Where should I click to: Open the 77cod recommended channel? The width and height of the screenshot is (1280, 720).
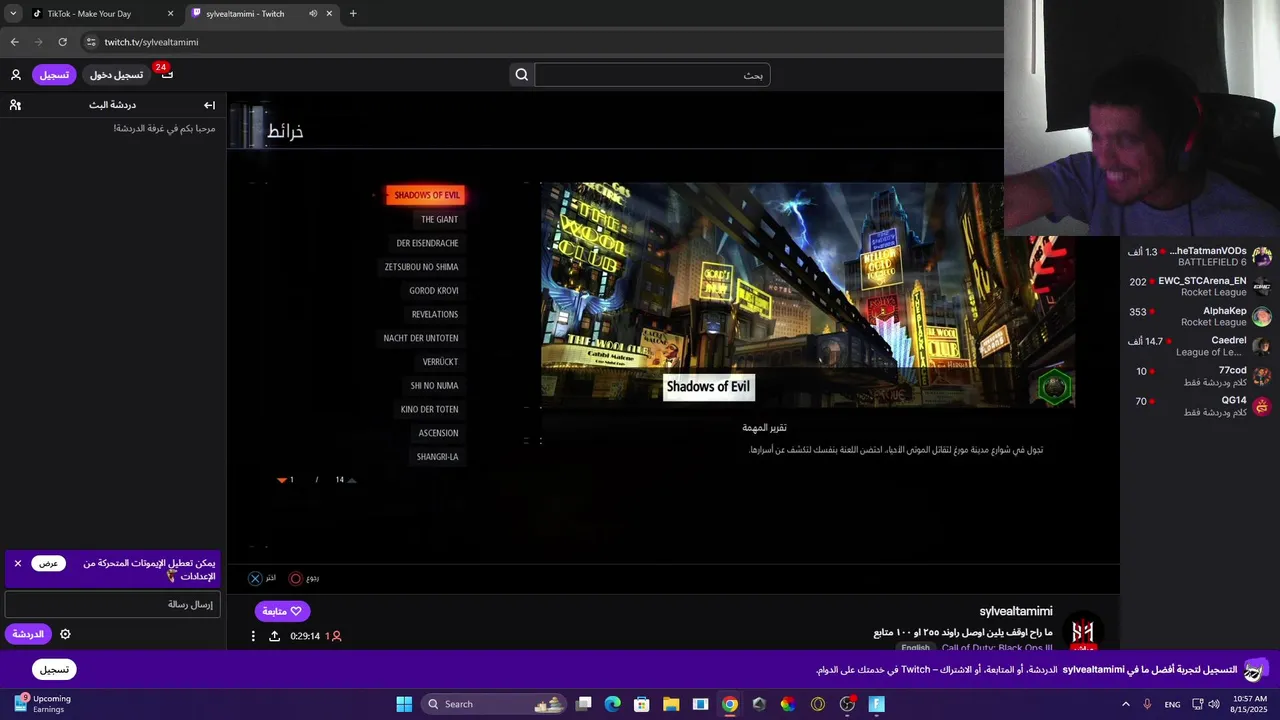[1198, 376]
